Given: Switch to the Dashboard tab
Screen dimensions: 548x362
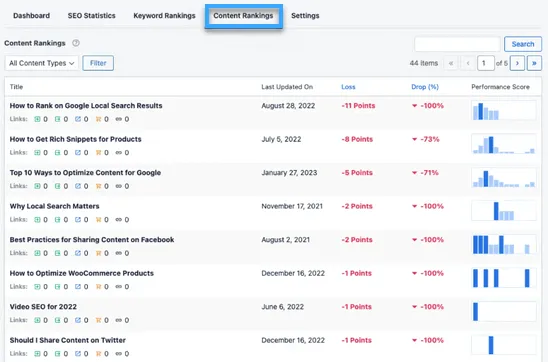Looking at the screenshot, I should click(x=31, y=16).
